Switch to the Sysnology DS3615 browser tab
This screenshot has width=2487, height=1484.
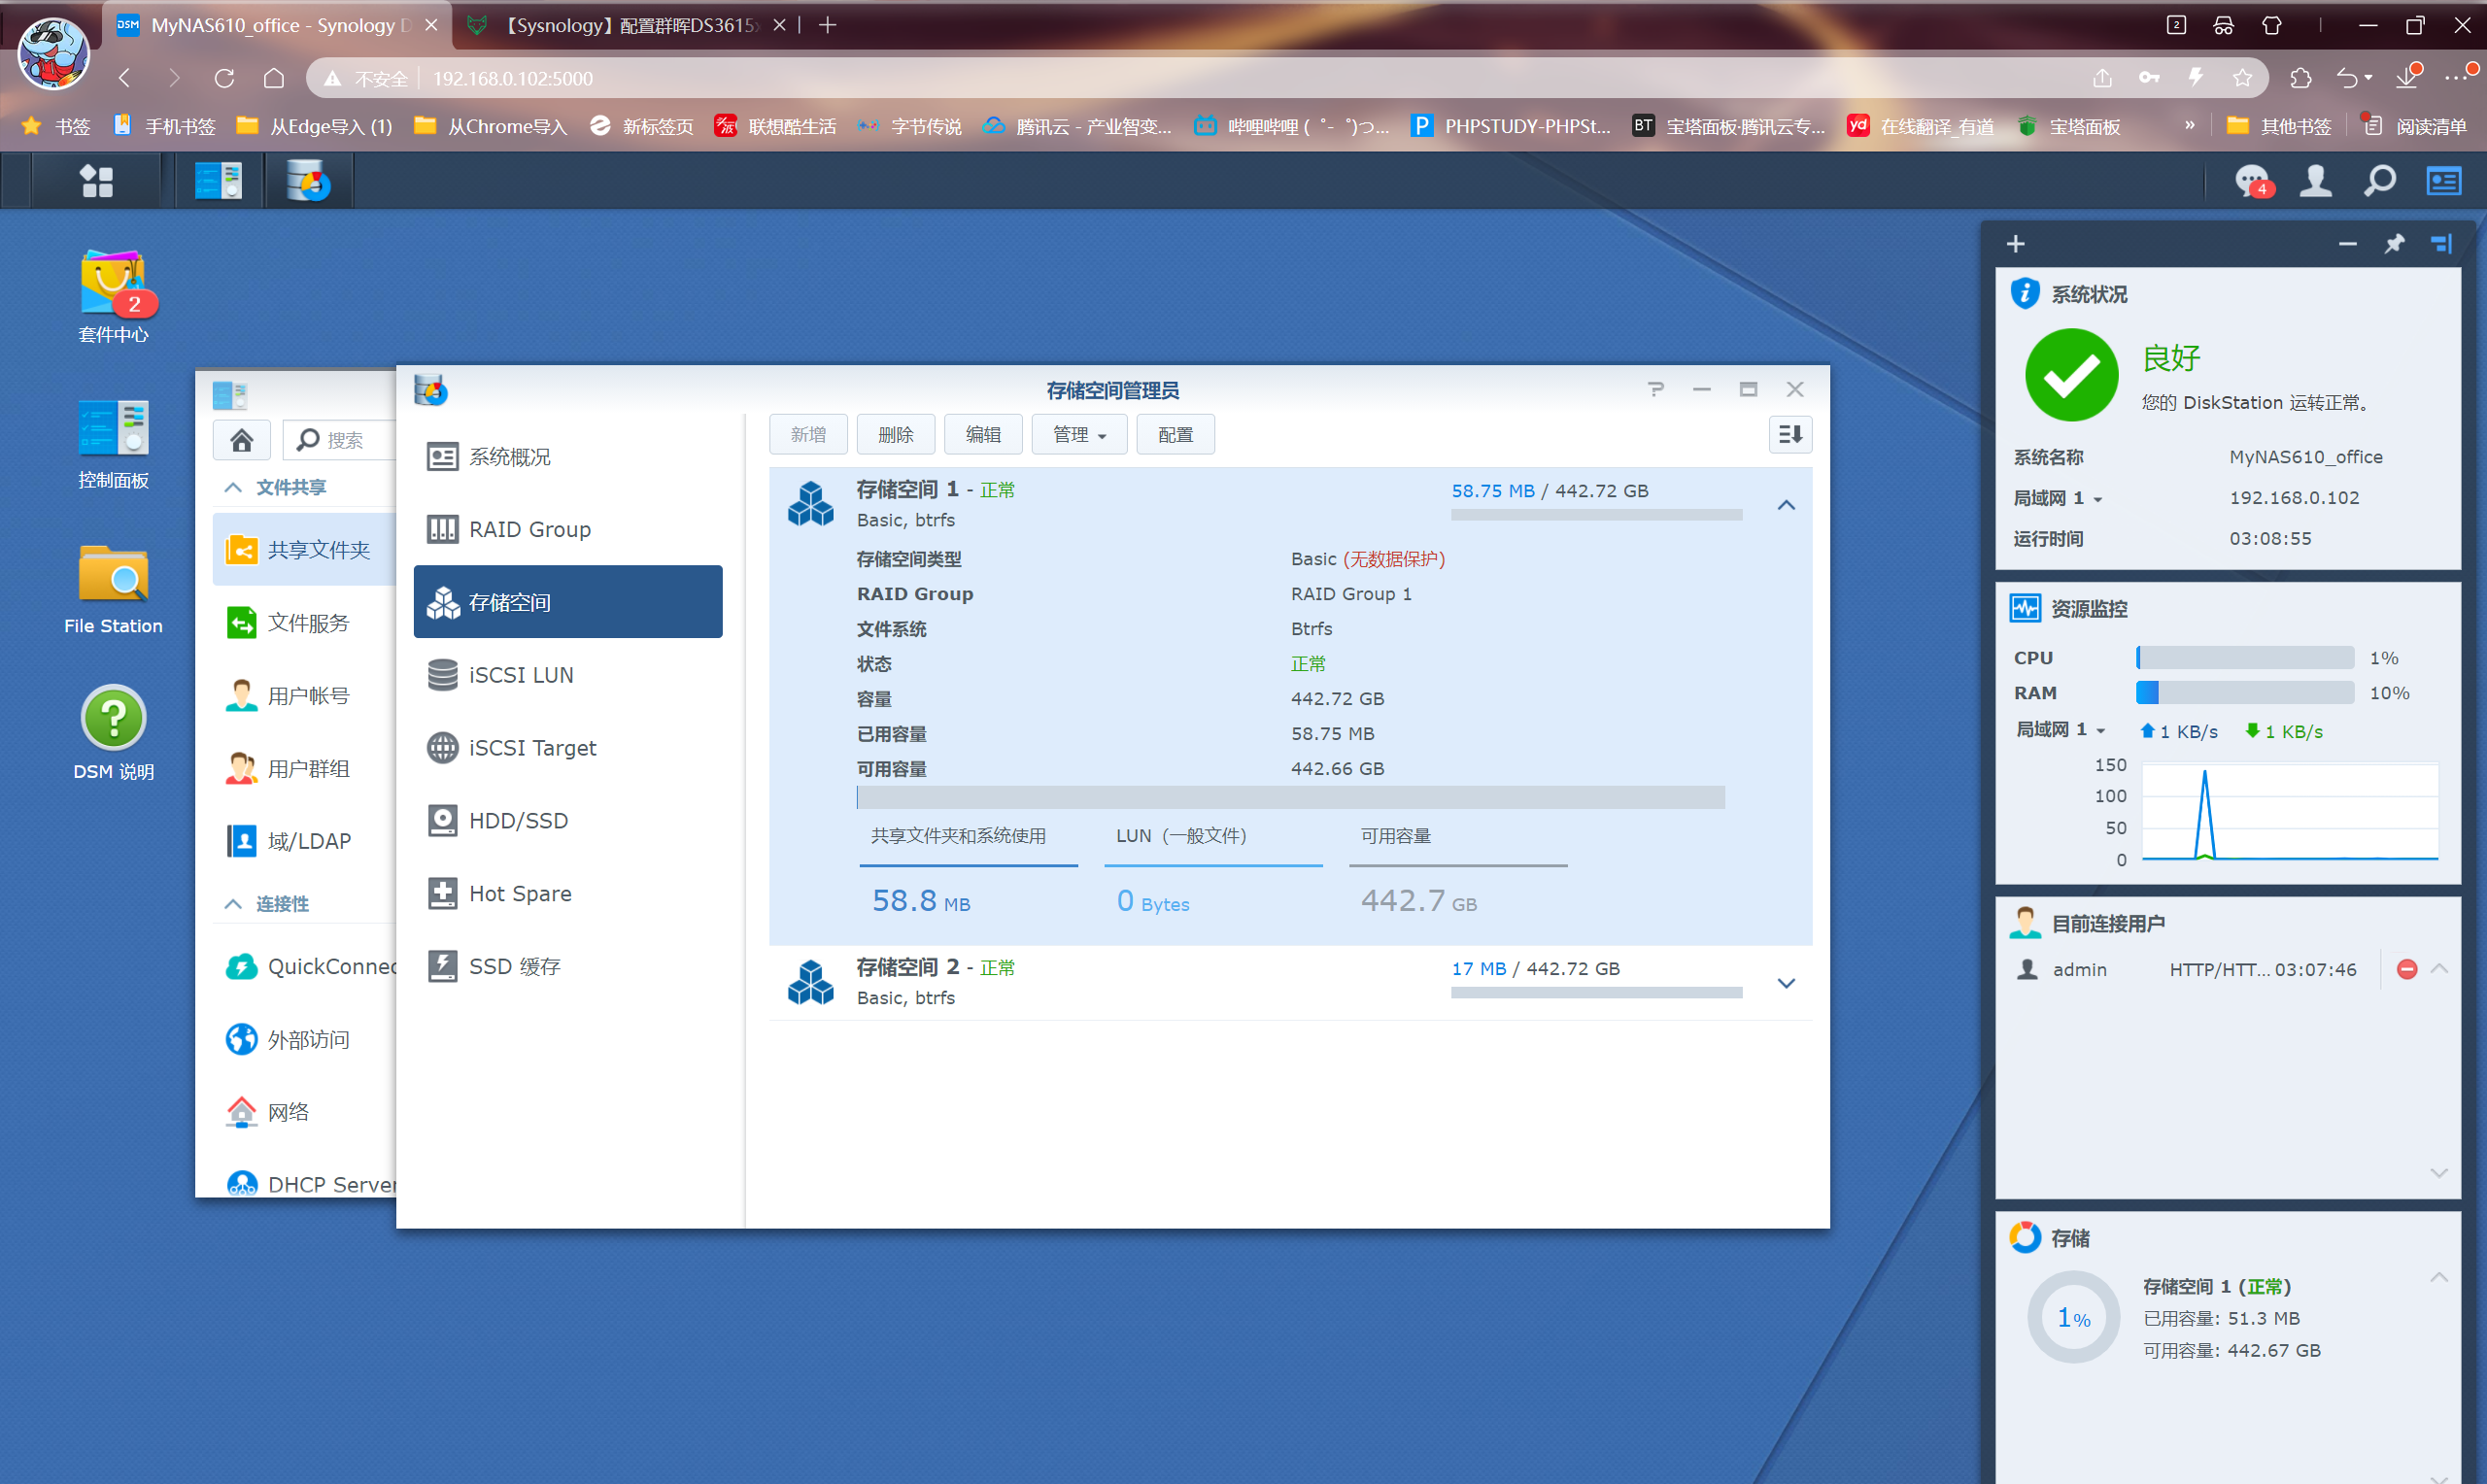pyautogui.click(x=627, y=25)
